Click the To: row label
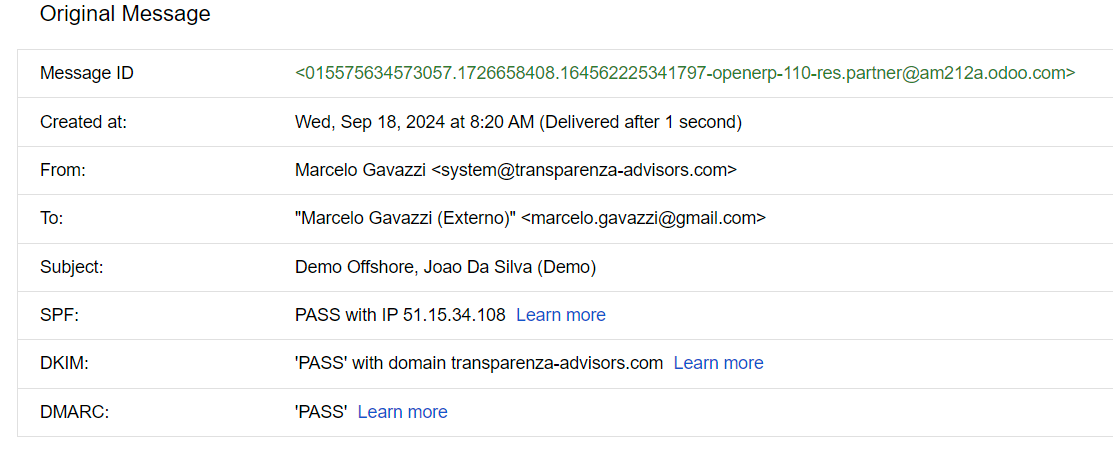 click(x=52, y=218)
